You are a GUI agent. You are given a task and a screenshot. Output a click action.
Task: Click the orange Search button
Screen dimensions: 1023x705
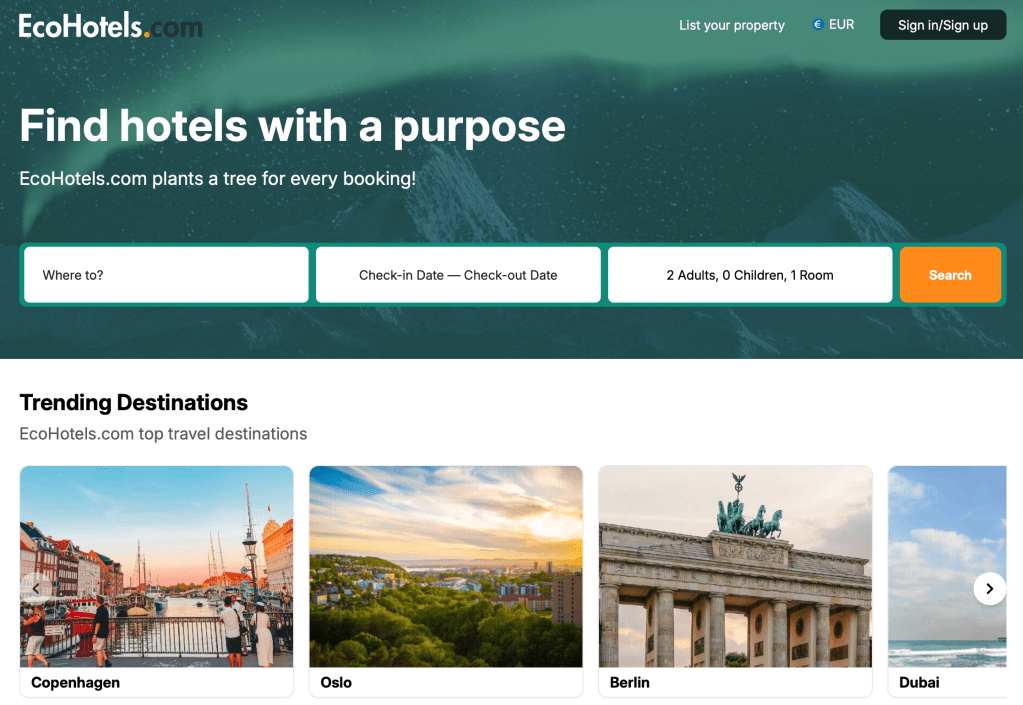[x=950, y=275]
